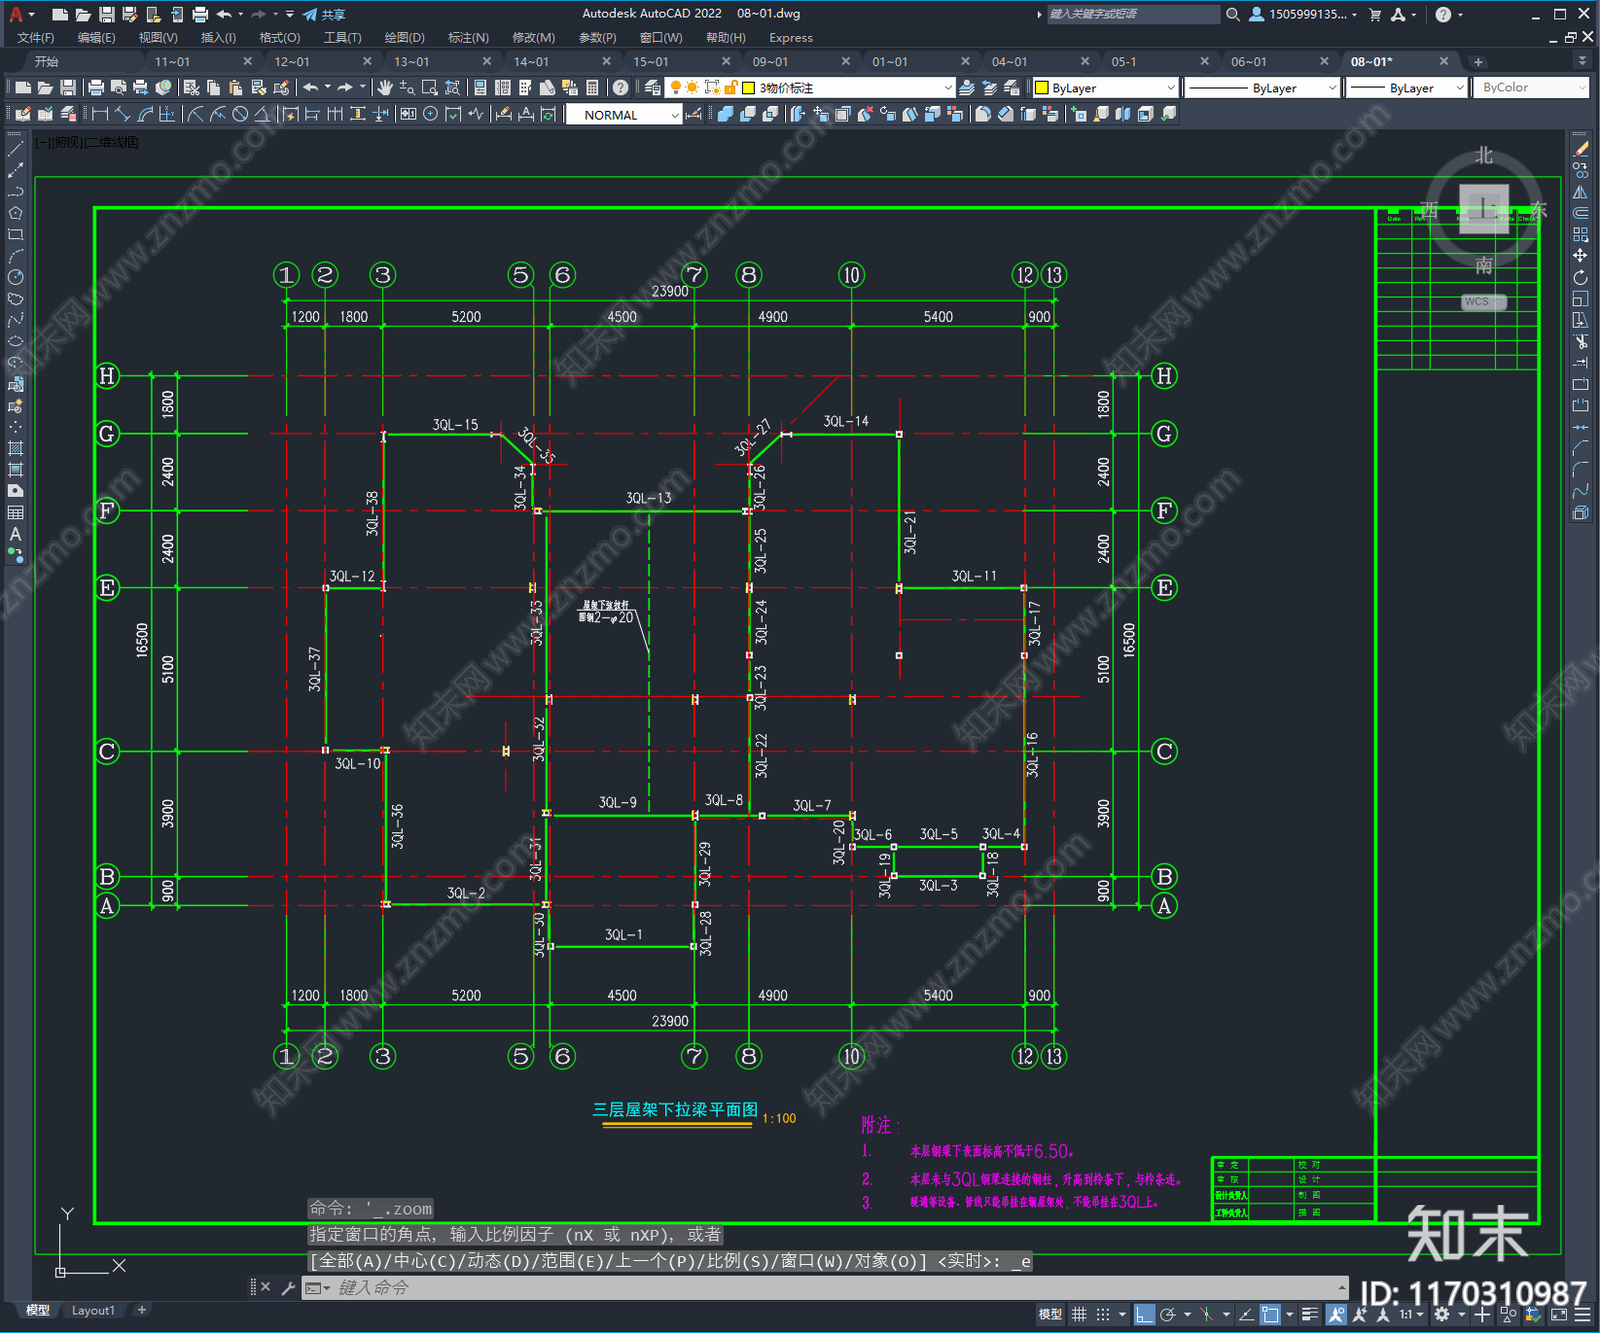Click the yellow layer color swatch
1600x1333 pixels.
pos(748,88)
